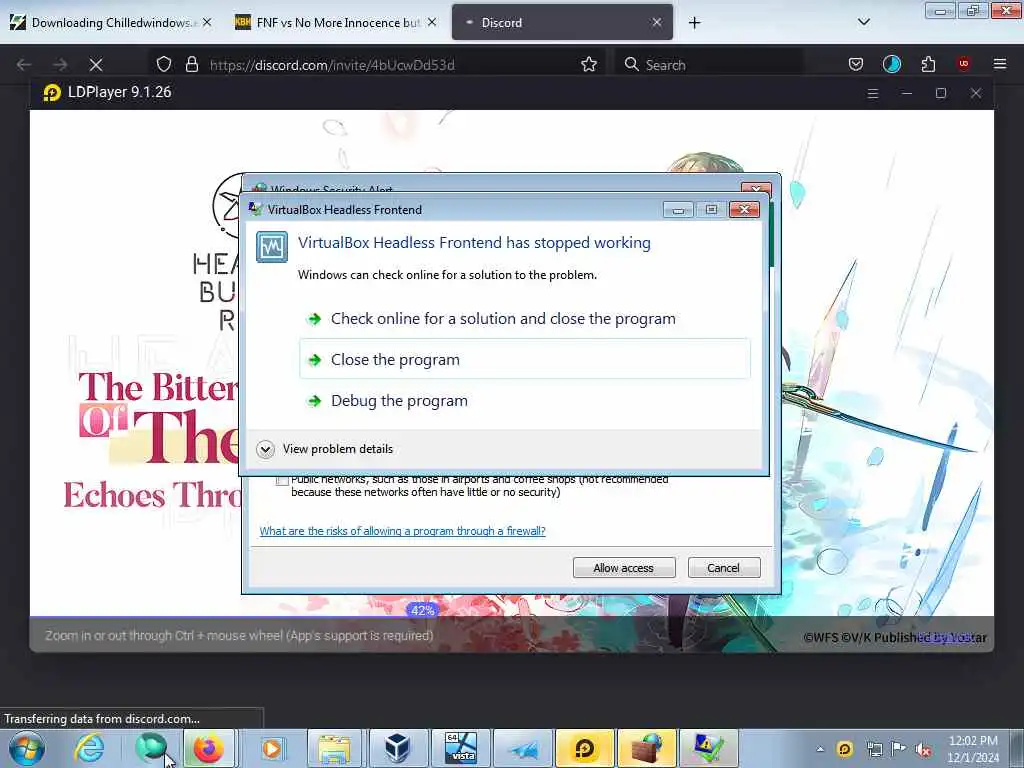Expand View problem details
1024x768 pixels.
pyautogui.click(x=325, y=449)
